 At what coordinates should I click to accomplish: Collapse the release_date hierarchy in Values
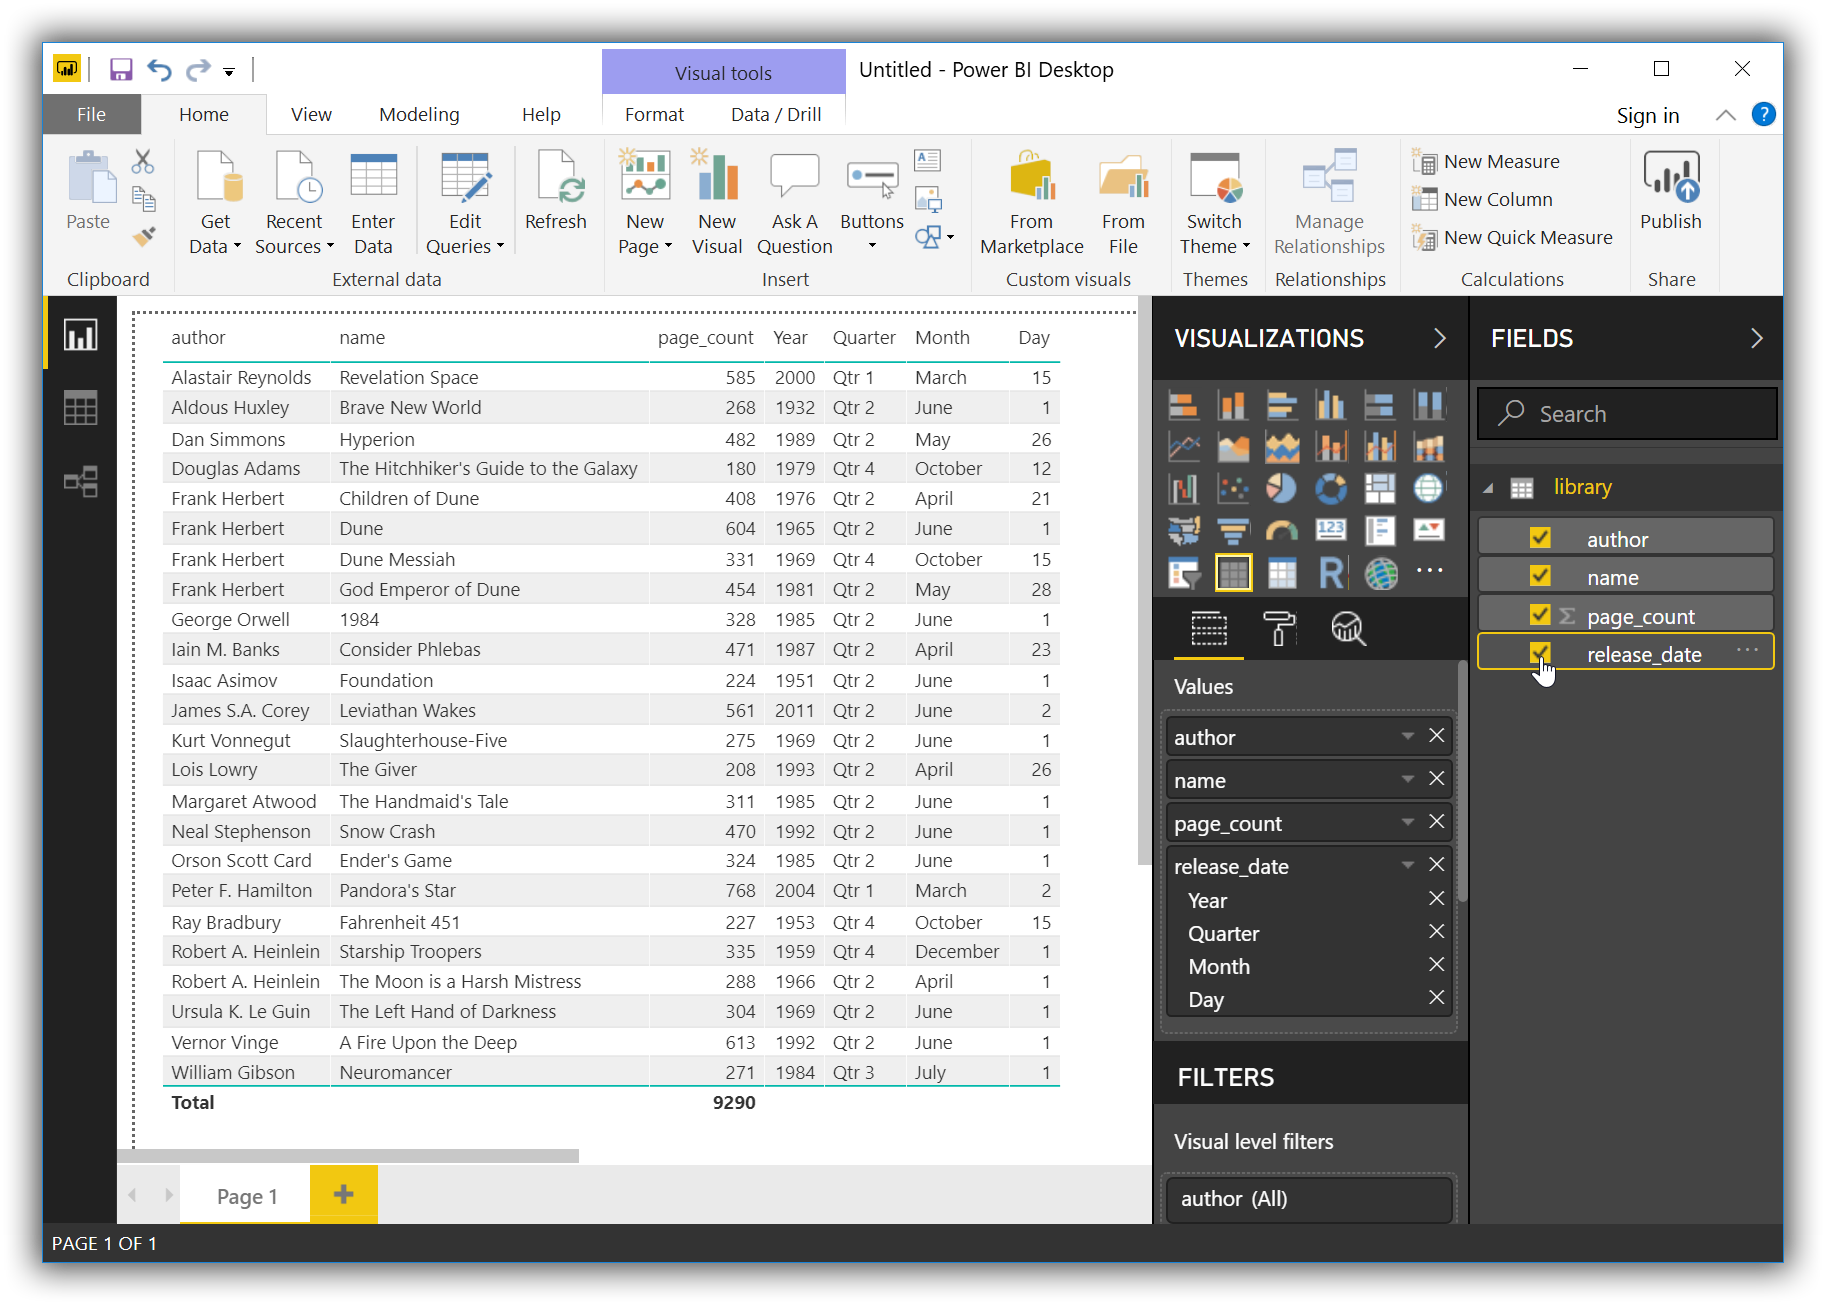[x=1407, y=865]
